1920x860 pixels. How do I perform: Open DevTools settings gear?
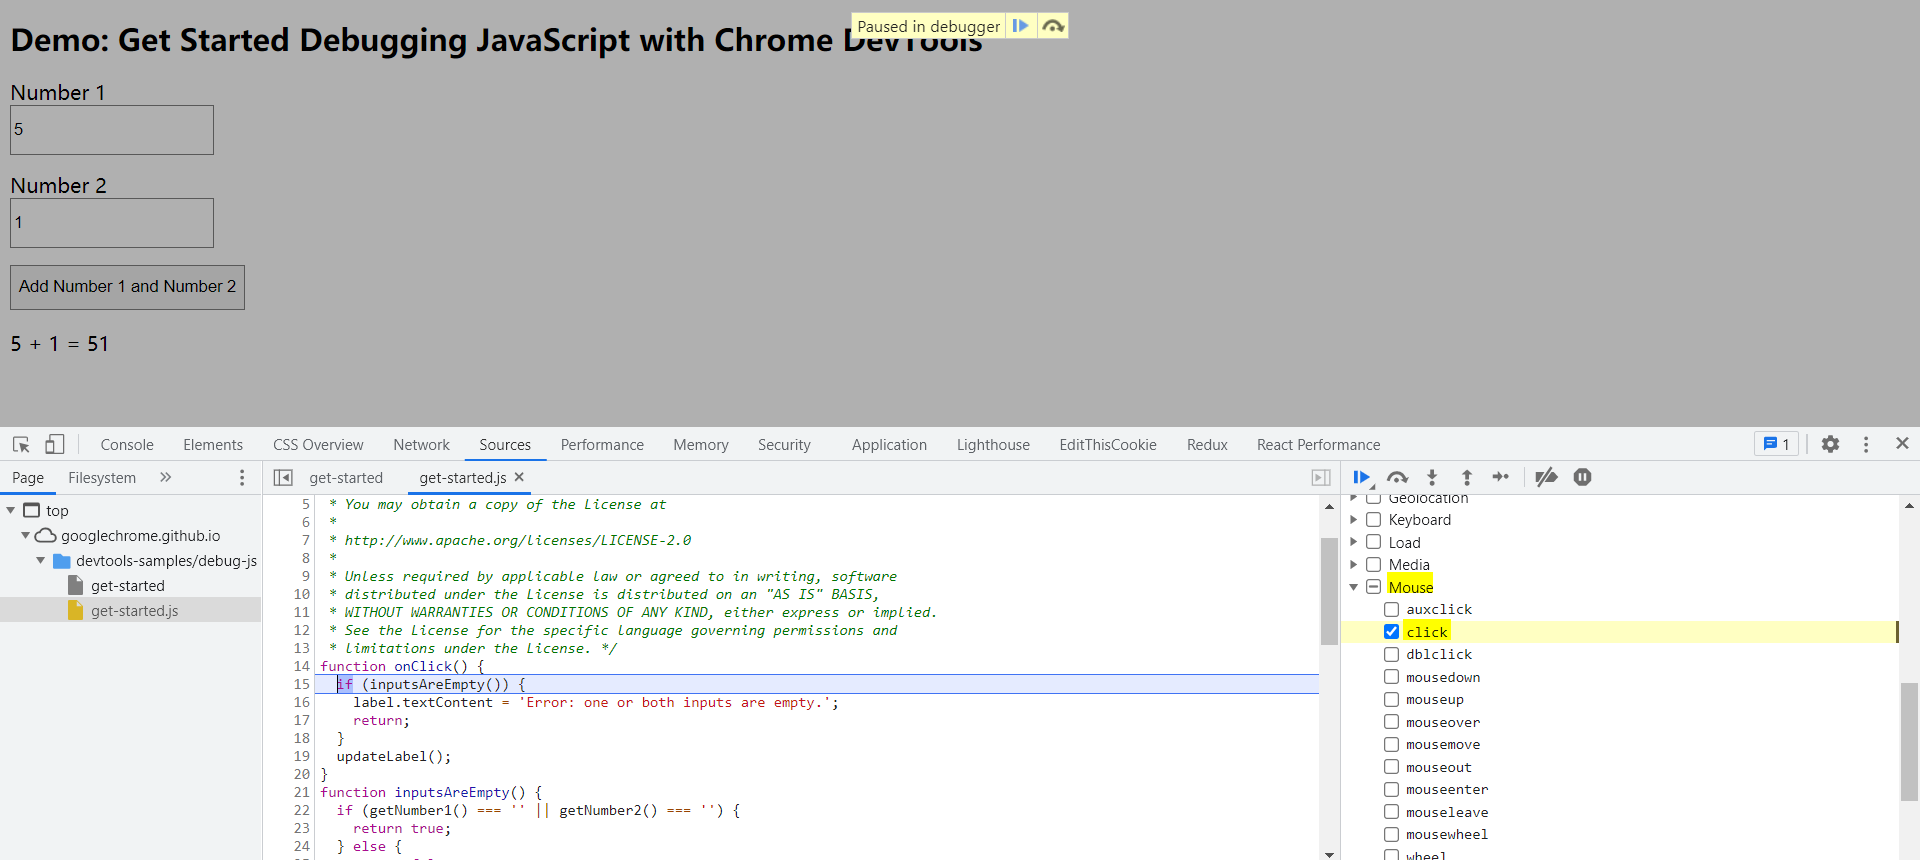pos(1830,444)
